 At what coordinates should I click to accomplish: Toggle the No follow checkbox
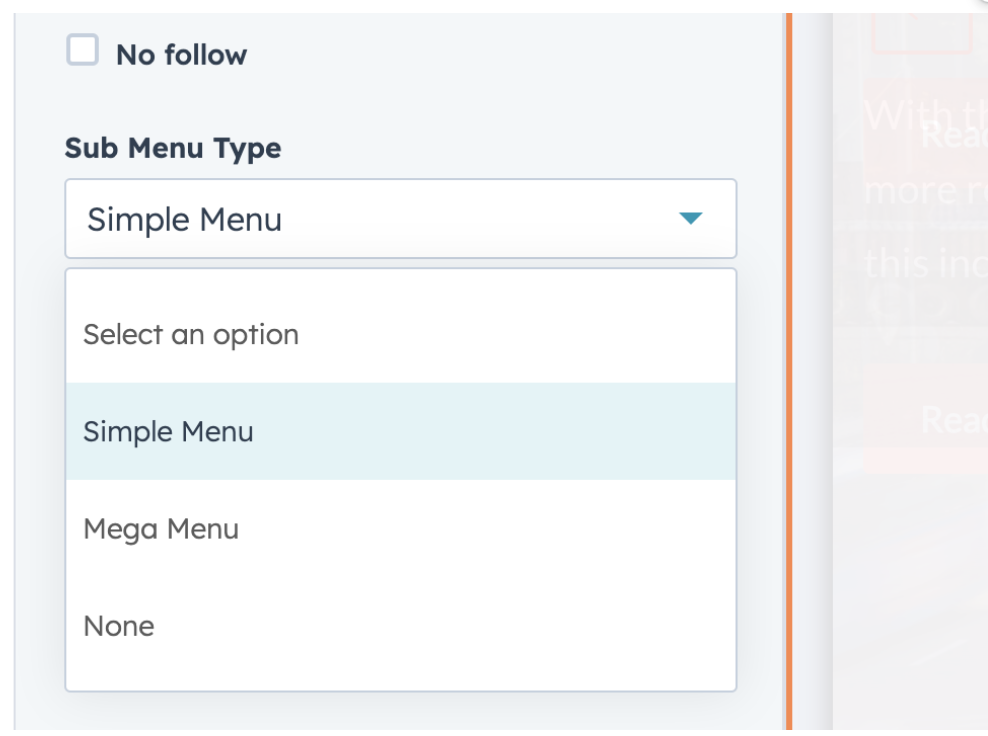(82, 51)
